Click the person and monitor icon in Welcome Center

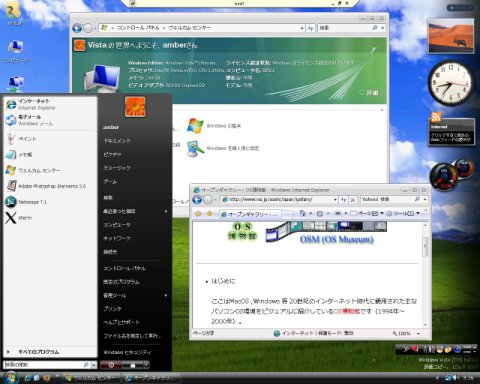(x=195, y=148)
